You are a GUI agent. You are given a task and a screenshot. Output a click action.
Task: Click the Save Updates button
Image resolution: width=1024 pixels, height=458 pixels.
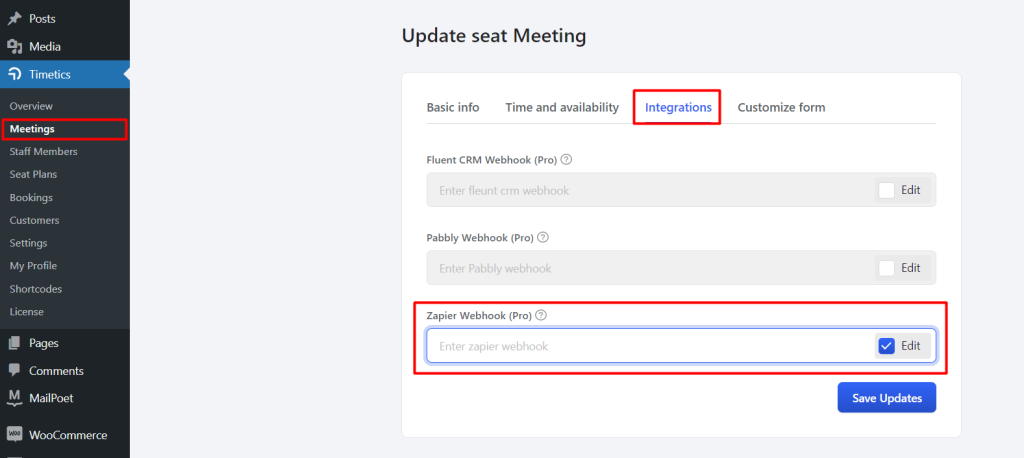click(887, 398)
